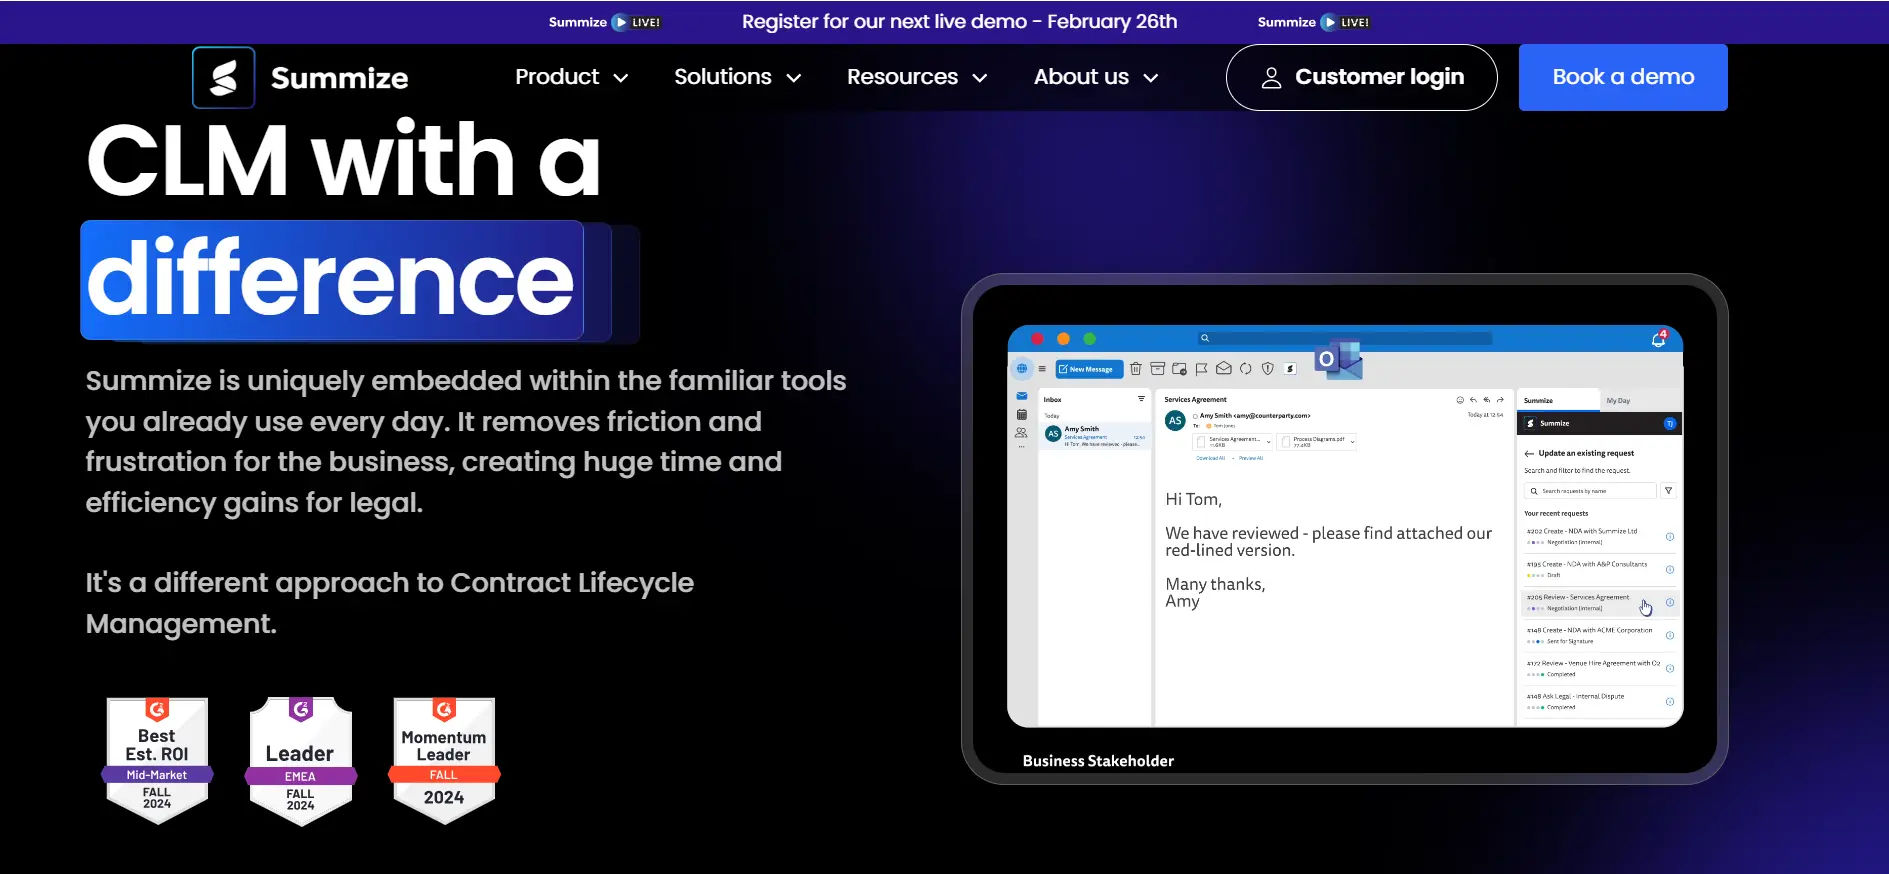Image resolution: width=1889 pixels, height=874 pixels.
Task: Open the Leader EMEA Fall 2024 badge
Action: 300,761
